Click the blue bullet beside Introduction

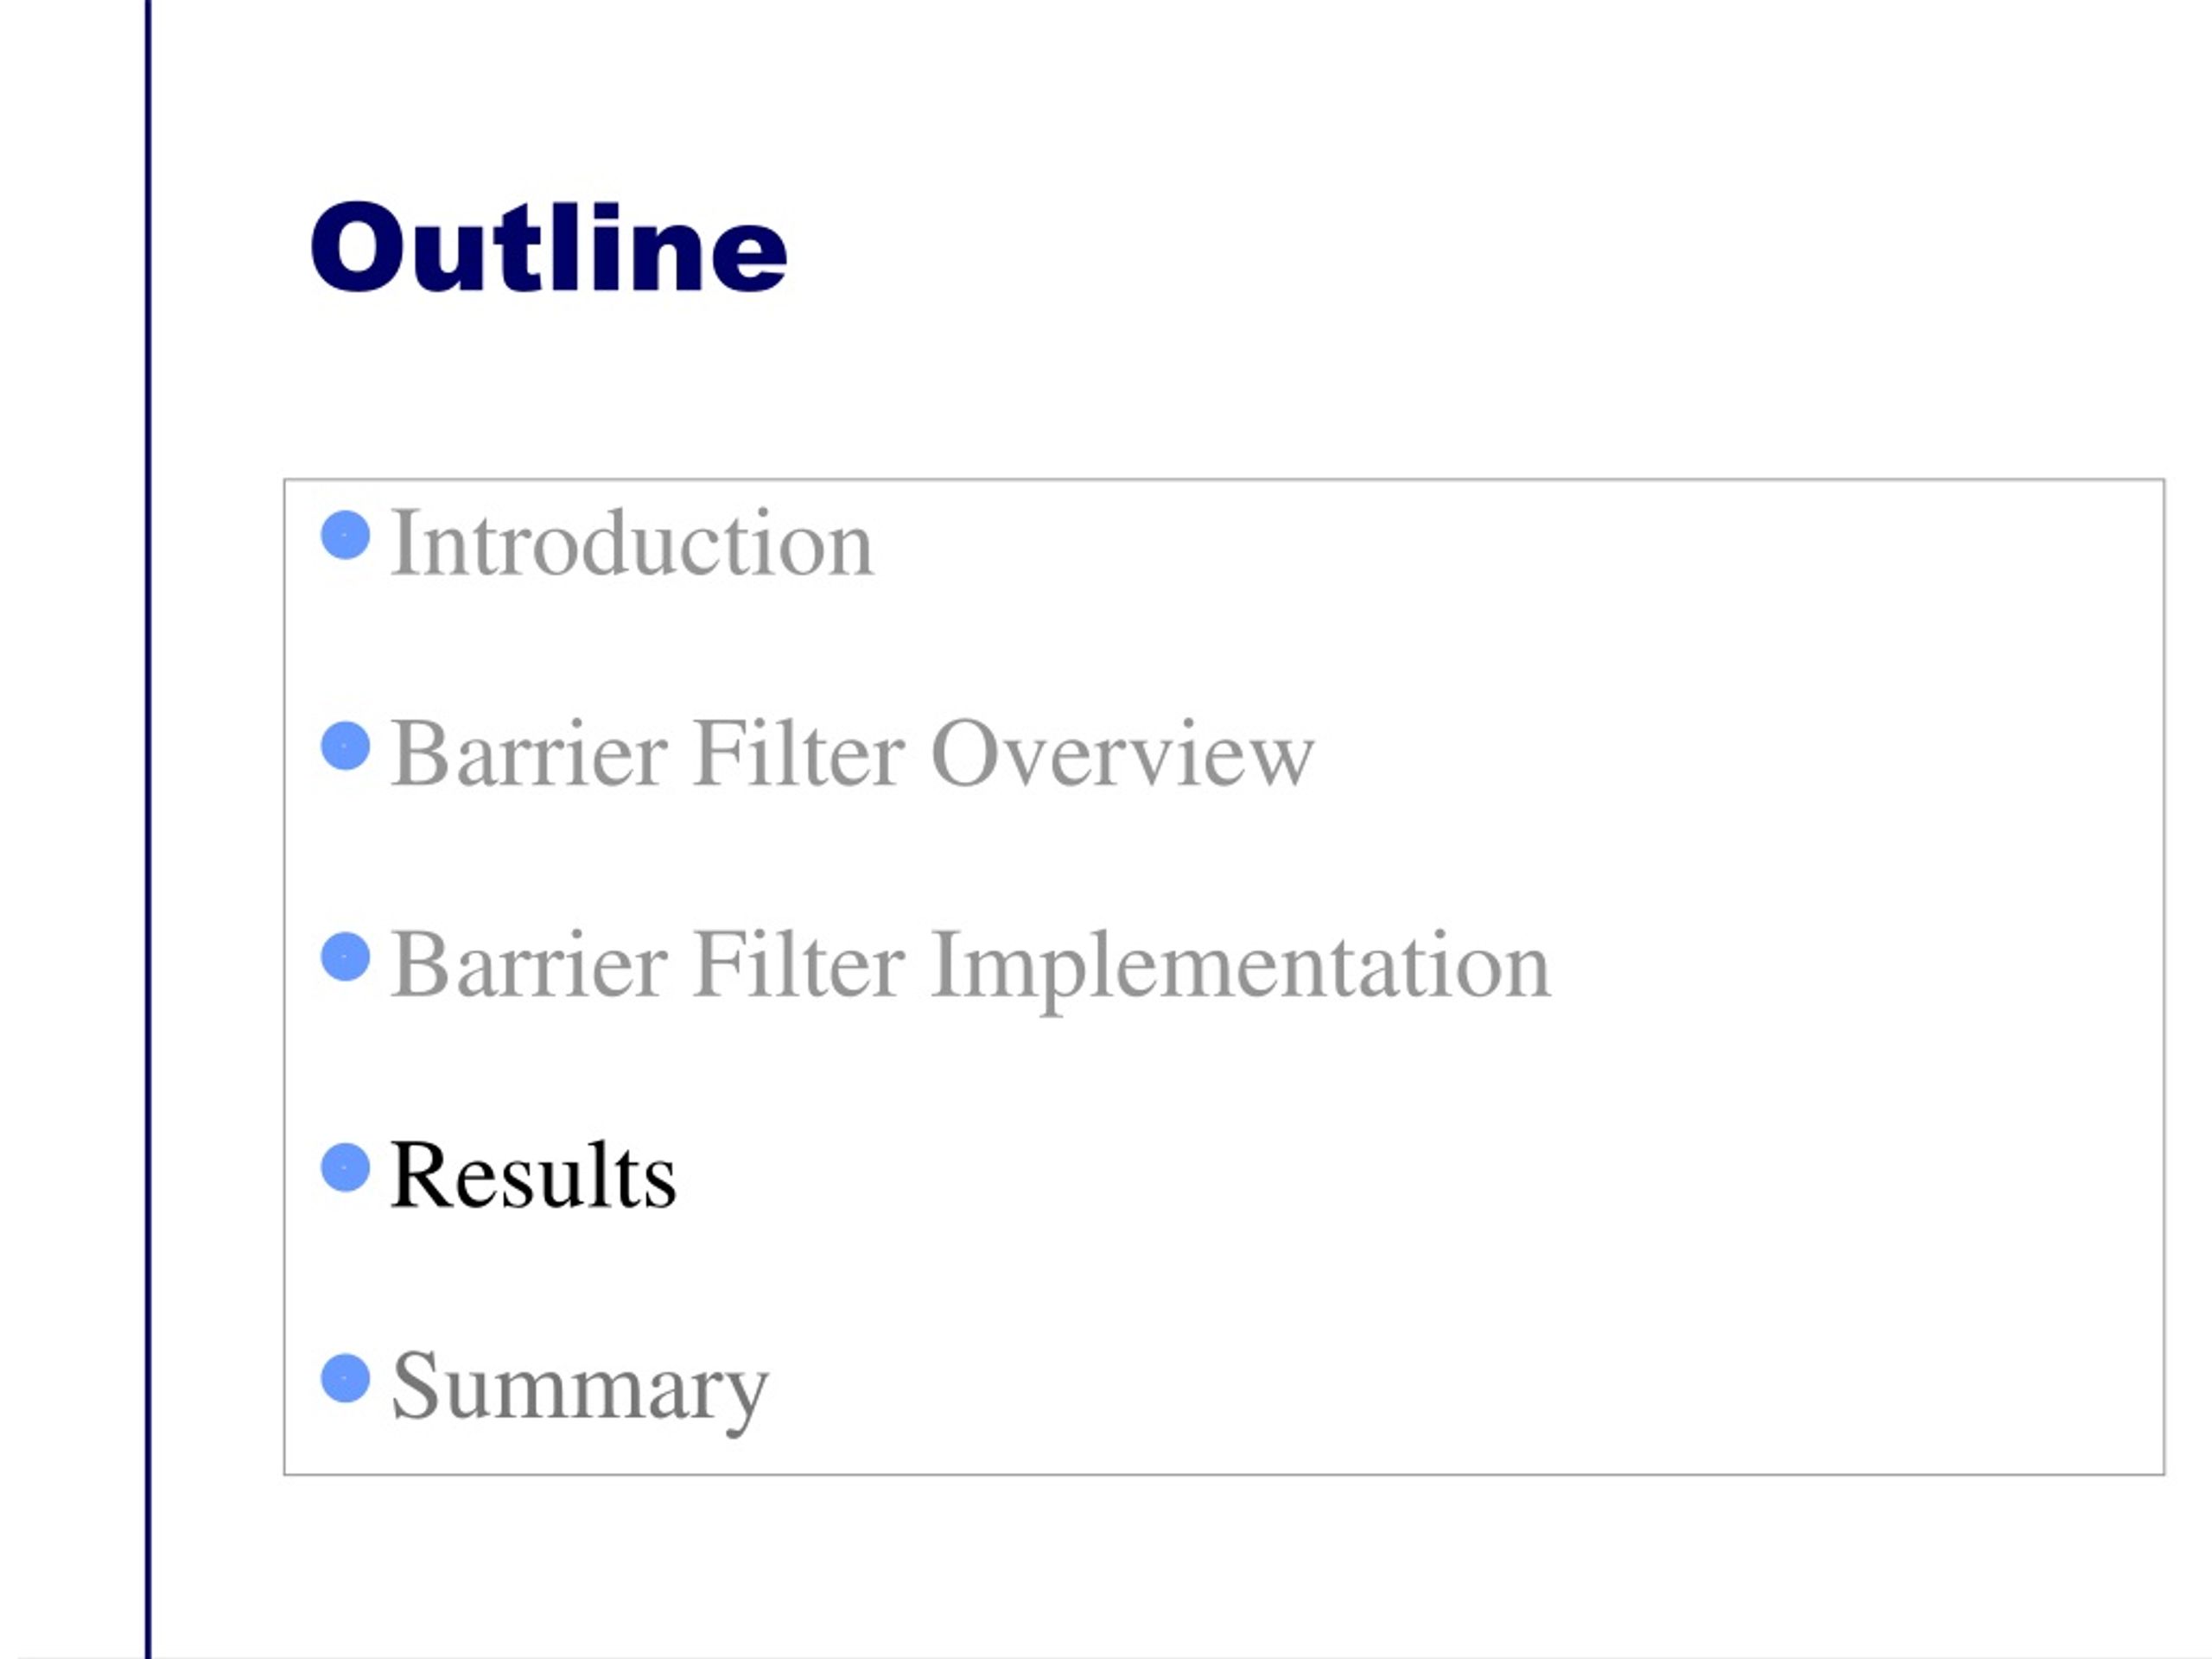tap(346, 536)
